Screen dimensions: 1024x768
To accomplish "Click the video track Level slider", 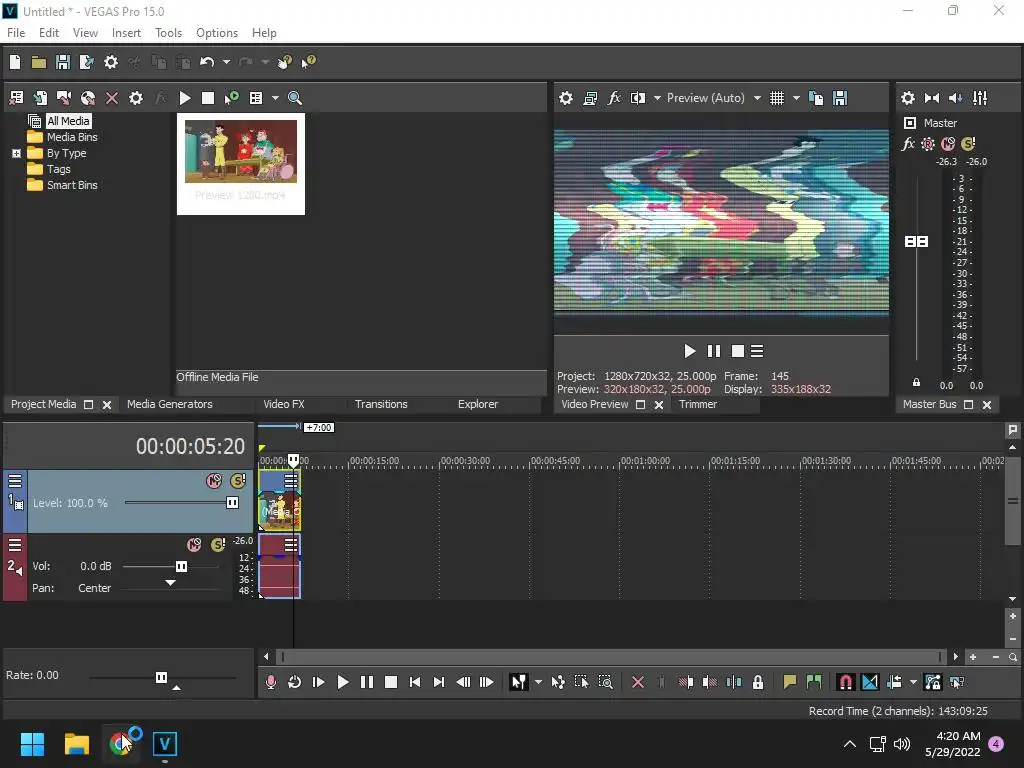I will [232, 503].
